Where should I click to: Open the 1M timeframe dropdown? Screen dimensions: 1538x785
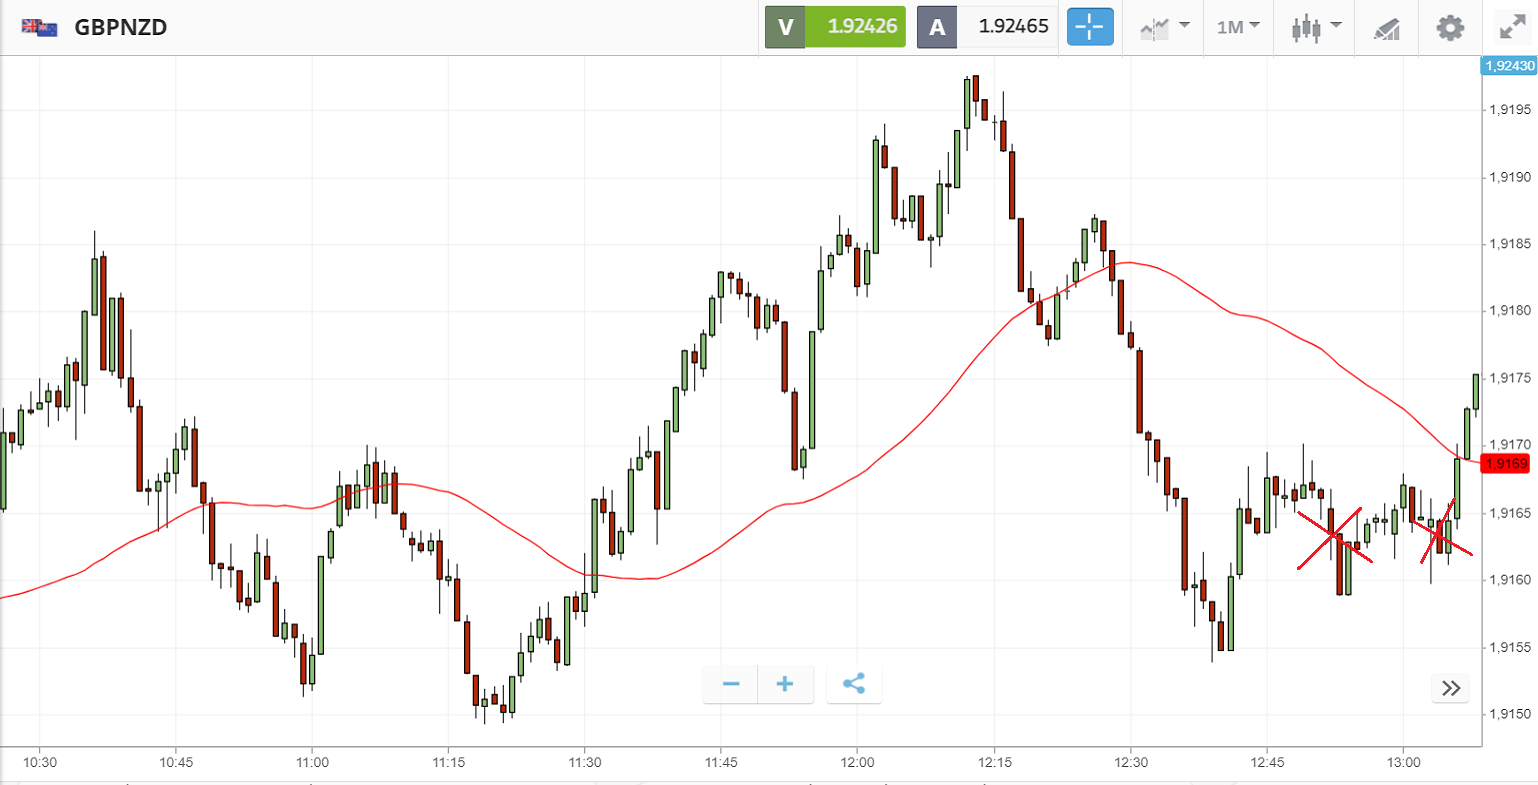tap(1238, 27)
